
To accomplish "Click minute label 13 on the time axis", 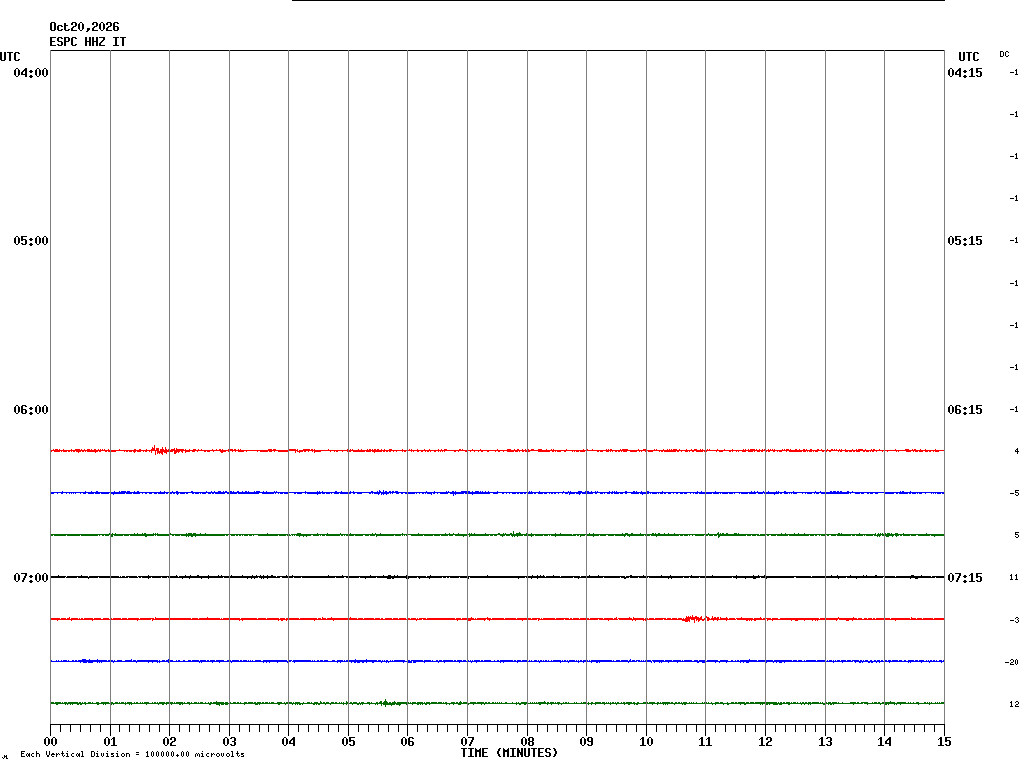I will (x=825, y=742).
